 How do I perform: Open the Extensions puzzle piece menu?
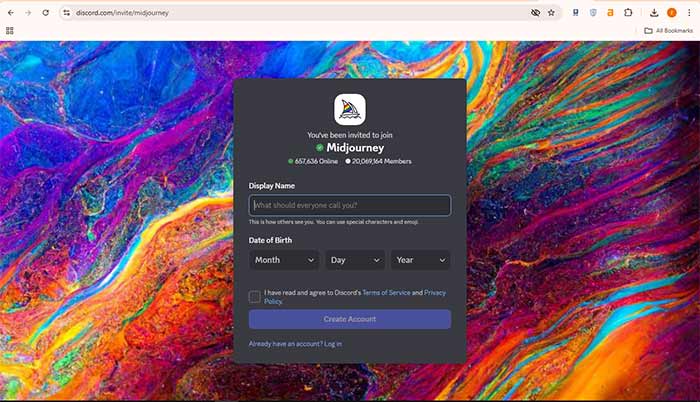coord(628,13)
